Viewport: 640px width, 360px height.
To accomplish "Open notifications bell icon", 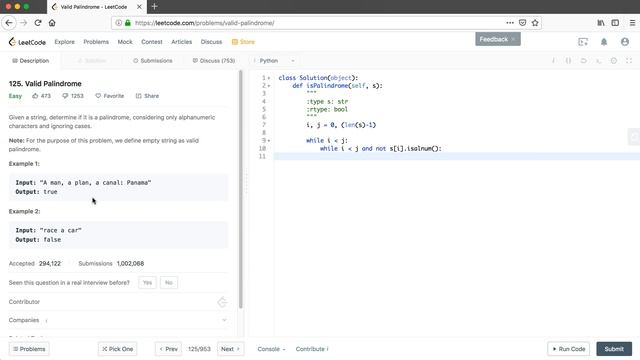I will [604, 42].
